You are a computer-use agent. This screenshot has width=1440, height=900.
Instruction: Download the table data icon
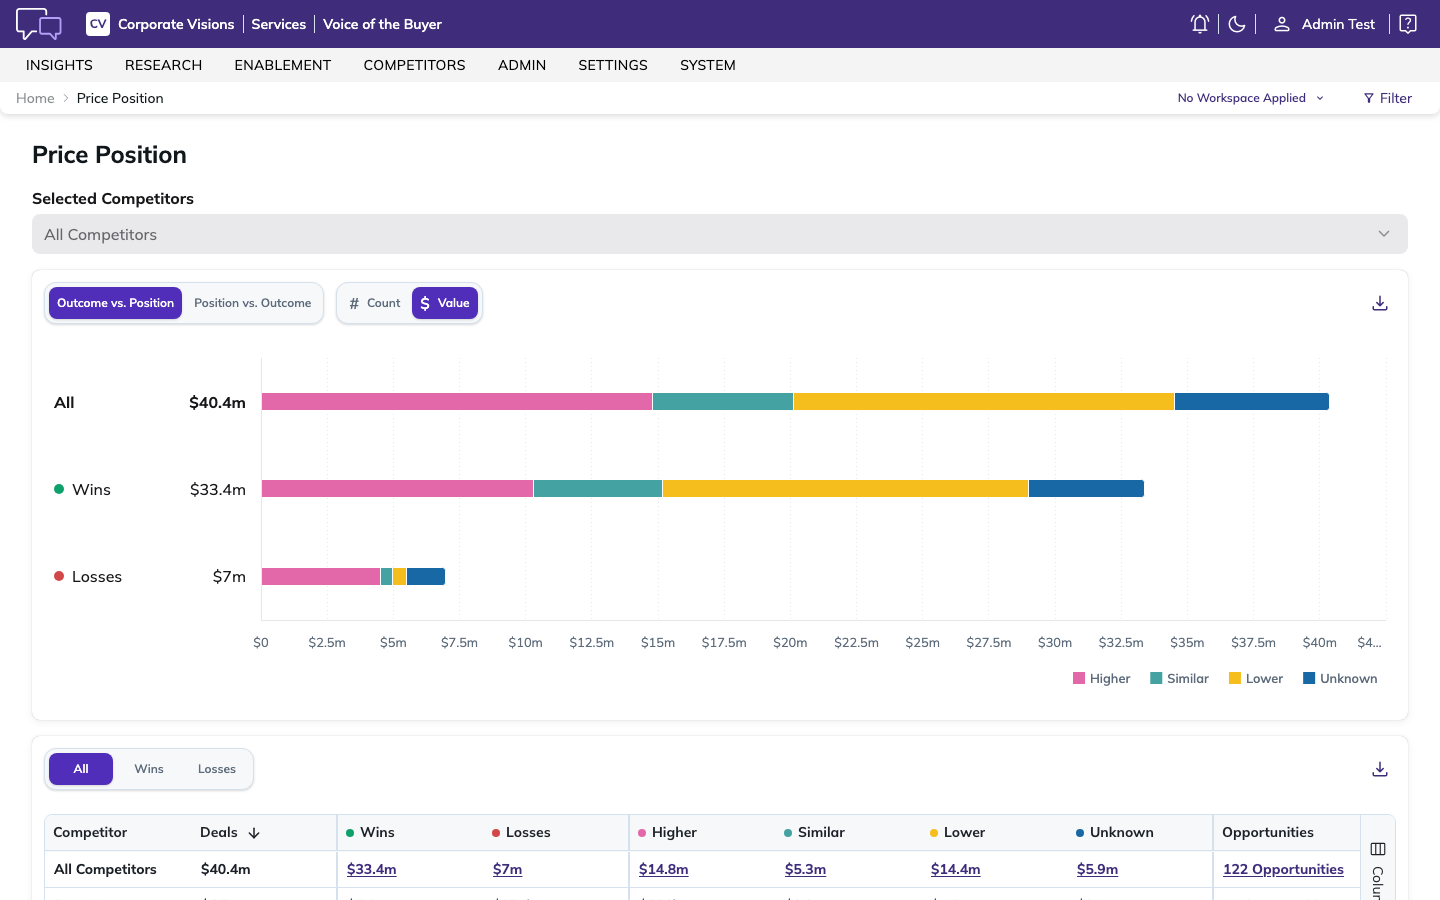(1380, 769)
